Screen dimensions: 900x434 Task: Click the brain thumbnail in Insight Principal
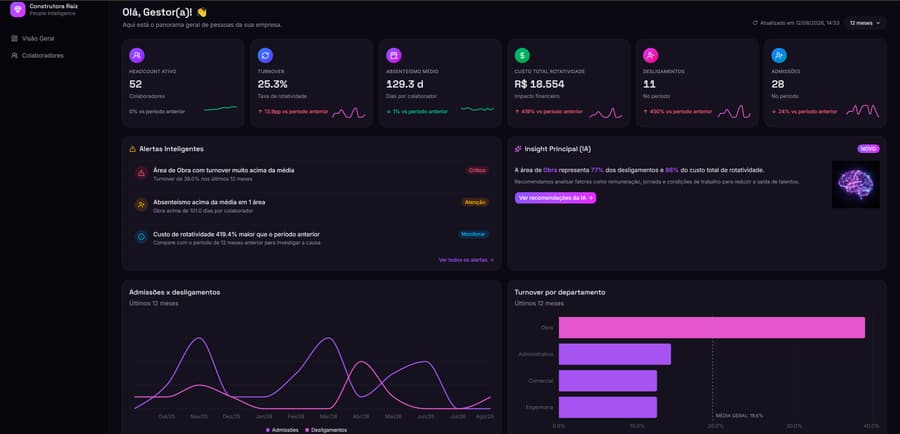[855, 184]
